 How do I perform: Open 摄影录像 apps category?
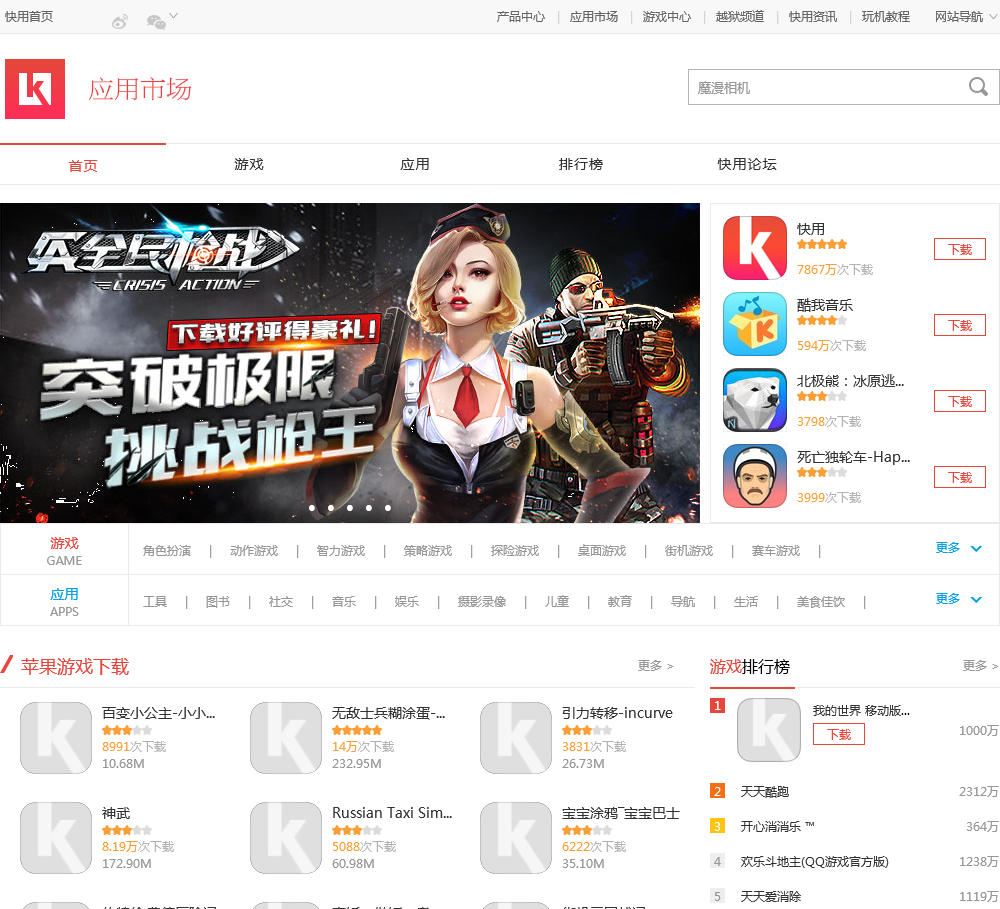pos(482,602)
